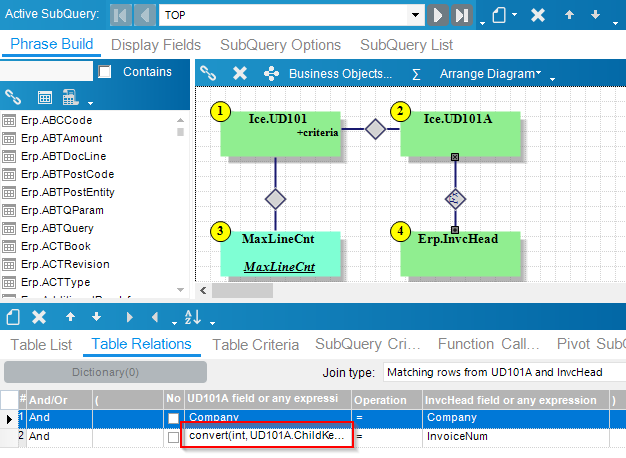
Task: Click the new subquery page icon
Action: pos(499,15)
